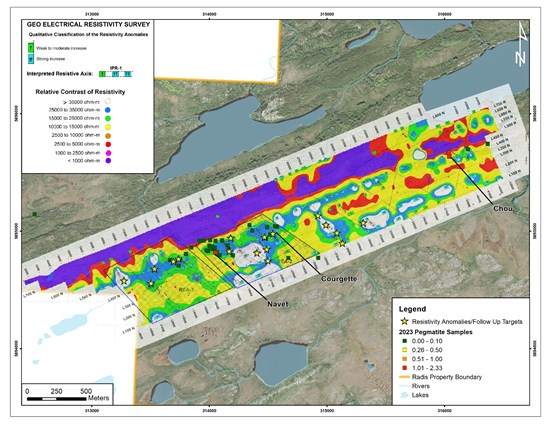Image resolution: width=550 pixels, height=425 pixels.
Task: Pick the red resistivity legend circle
Action: click(x=108, y=144)
